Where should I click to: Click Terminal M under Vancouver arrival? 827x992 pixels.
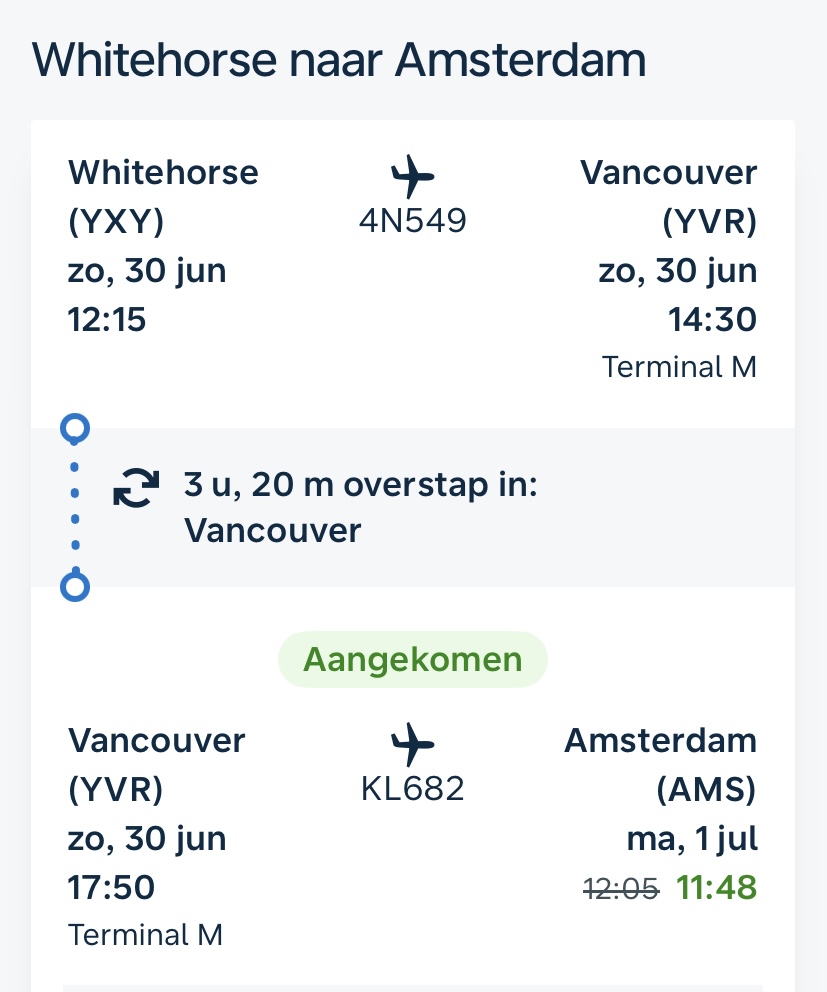pyautogui.click(x=679, y=367)
